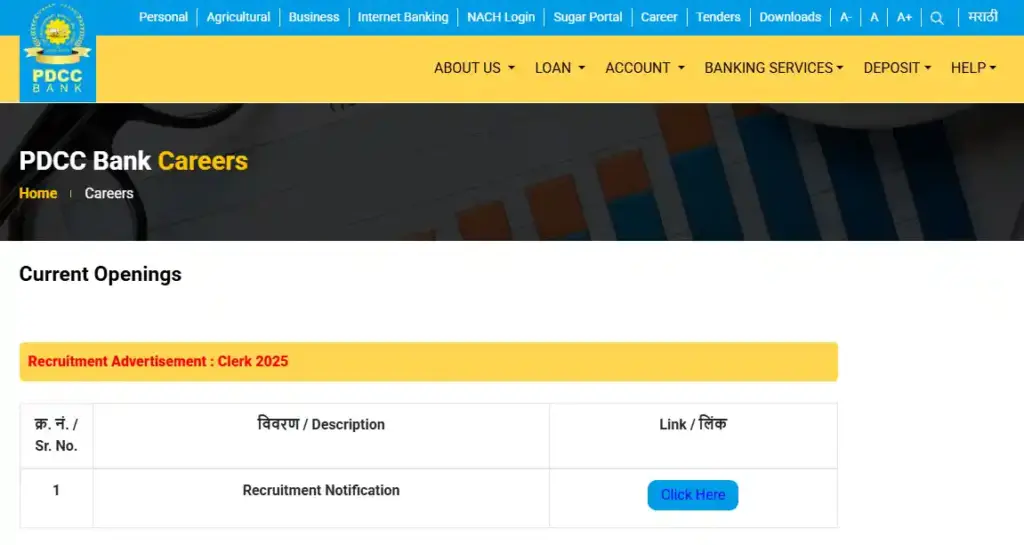The width and height of the screenshot is (1024, 545).
Task: Visit the Sugar Portal link
Action: (587, 17)
